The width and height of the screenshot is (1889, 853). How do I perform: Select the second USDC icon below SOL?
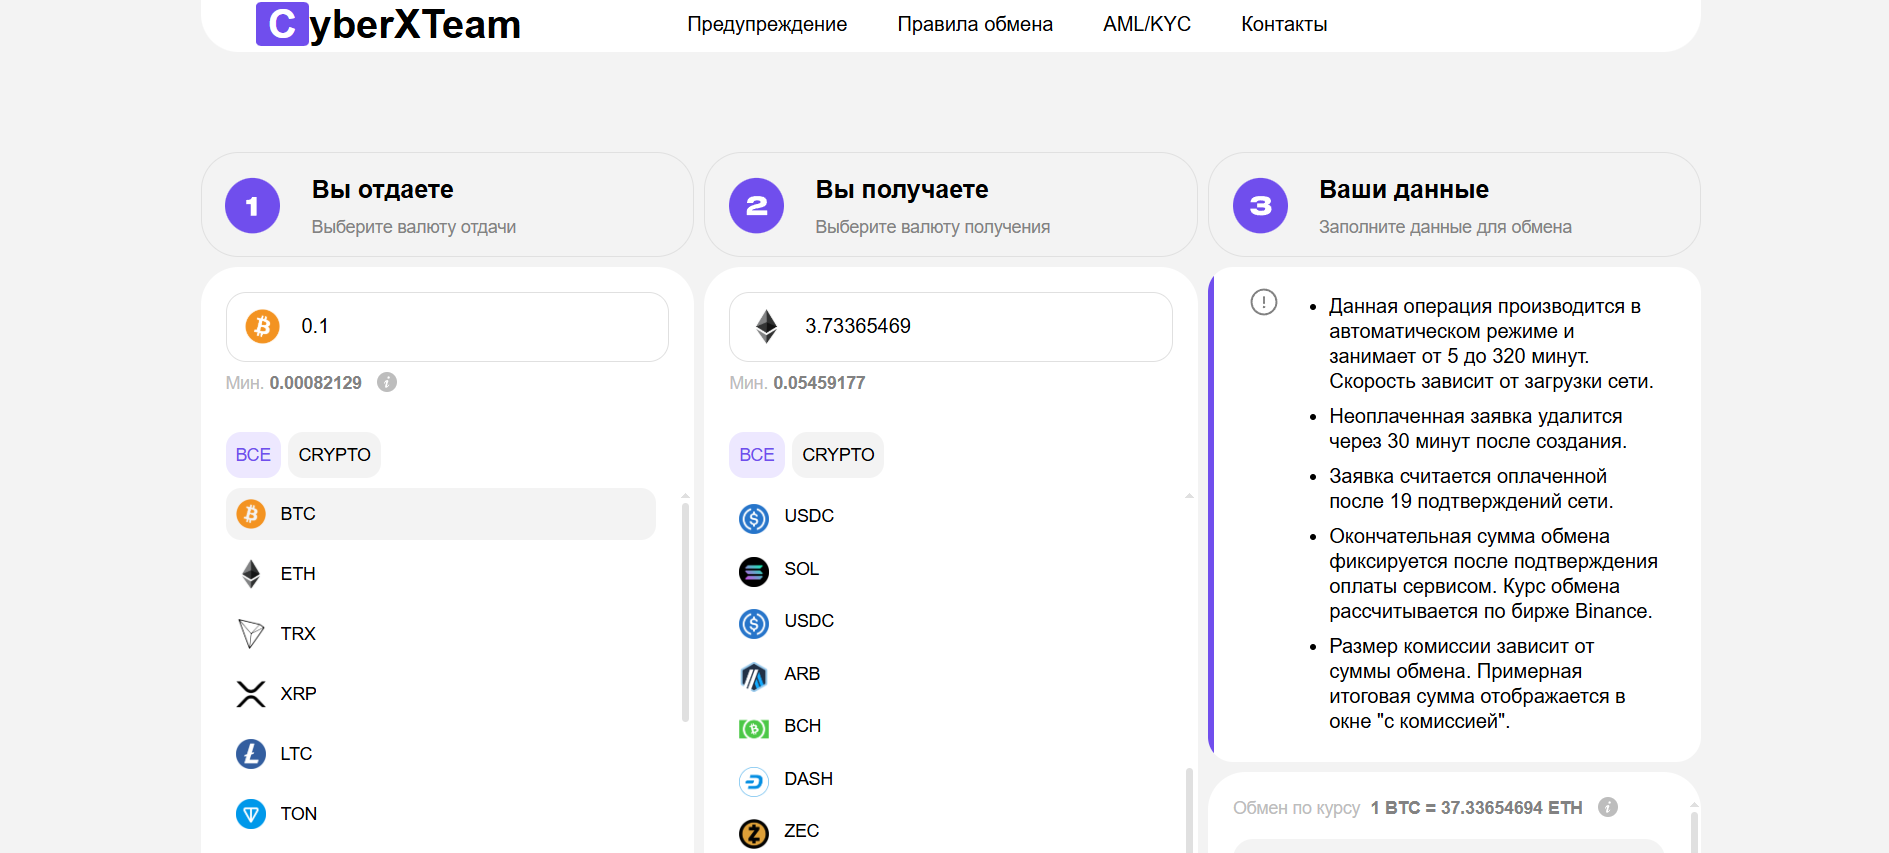point(754,623)
